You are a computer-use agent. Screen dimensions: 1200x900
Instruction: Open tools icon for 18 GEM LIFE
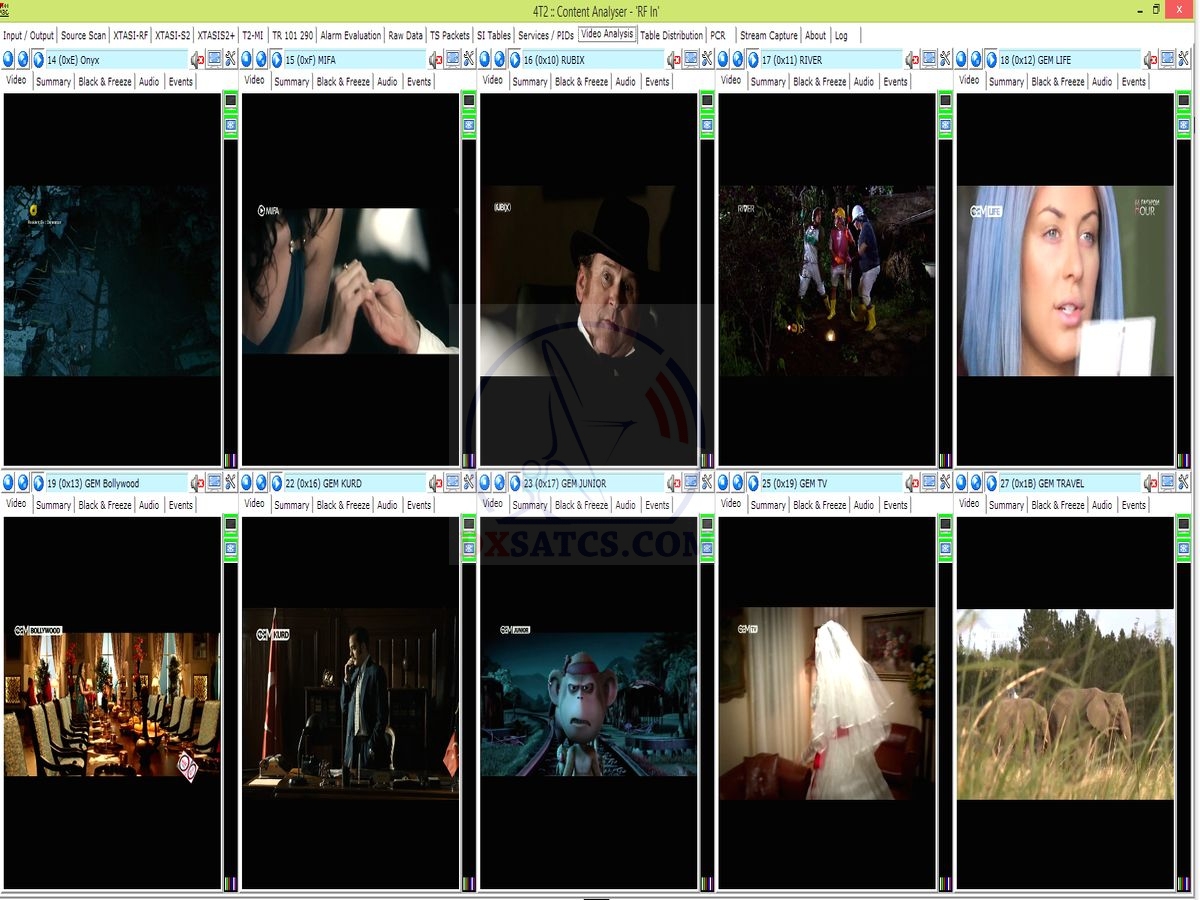coord(1183,60)
